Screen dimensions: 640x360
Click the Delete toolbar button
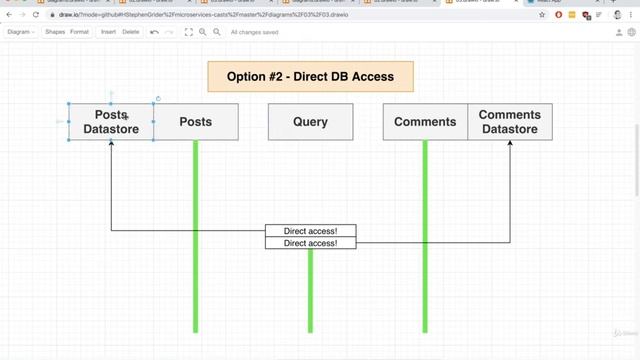point(131,32)
